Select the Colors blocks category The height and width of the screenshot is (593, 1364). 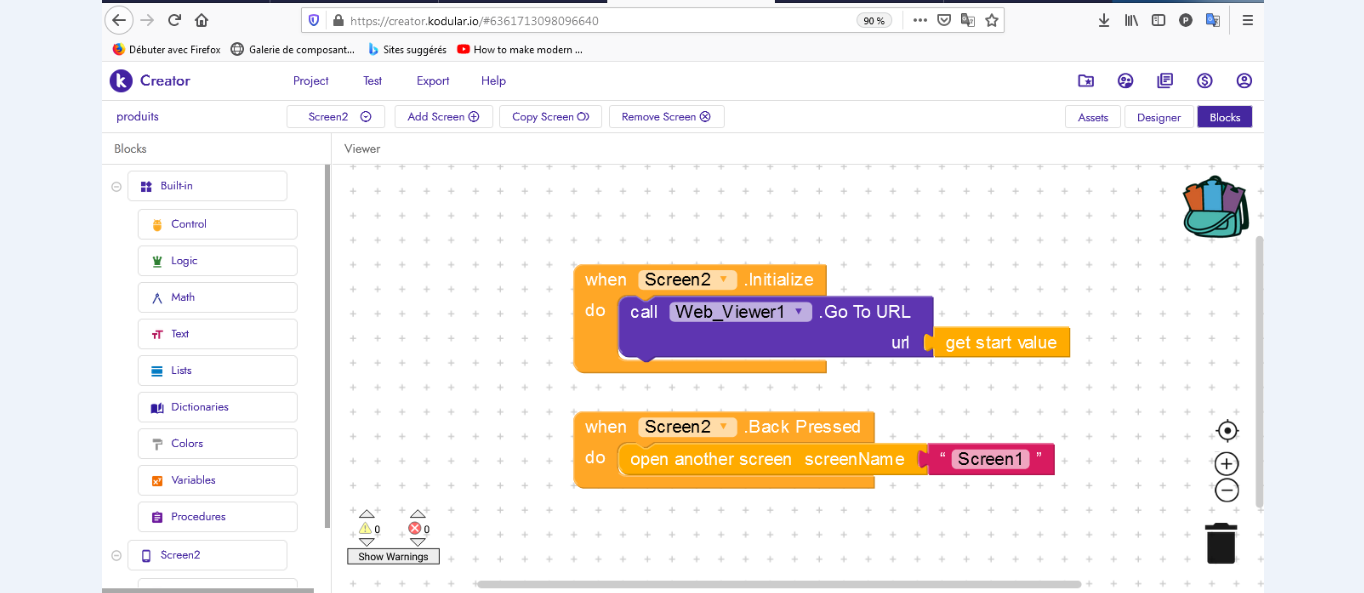point(218,444)
